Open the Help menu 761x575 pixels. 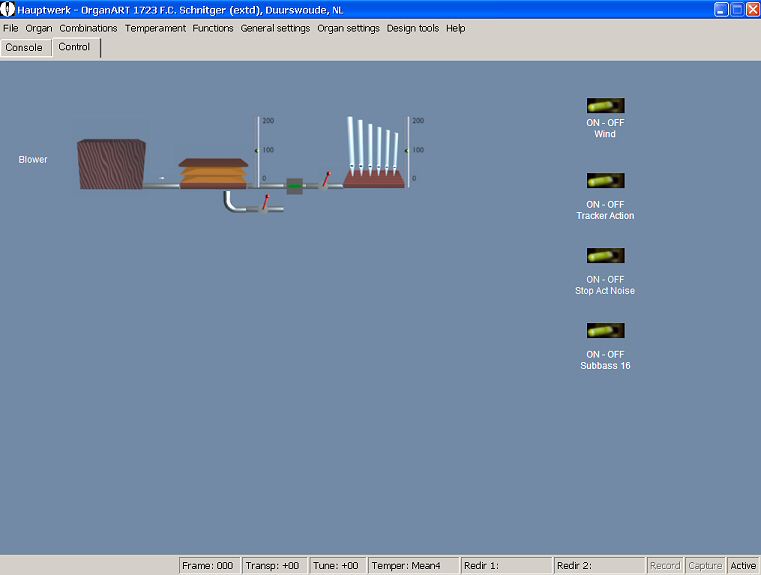(456, 28)
